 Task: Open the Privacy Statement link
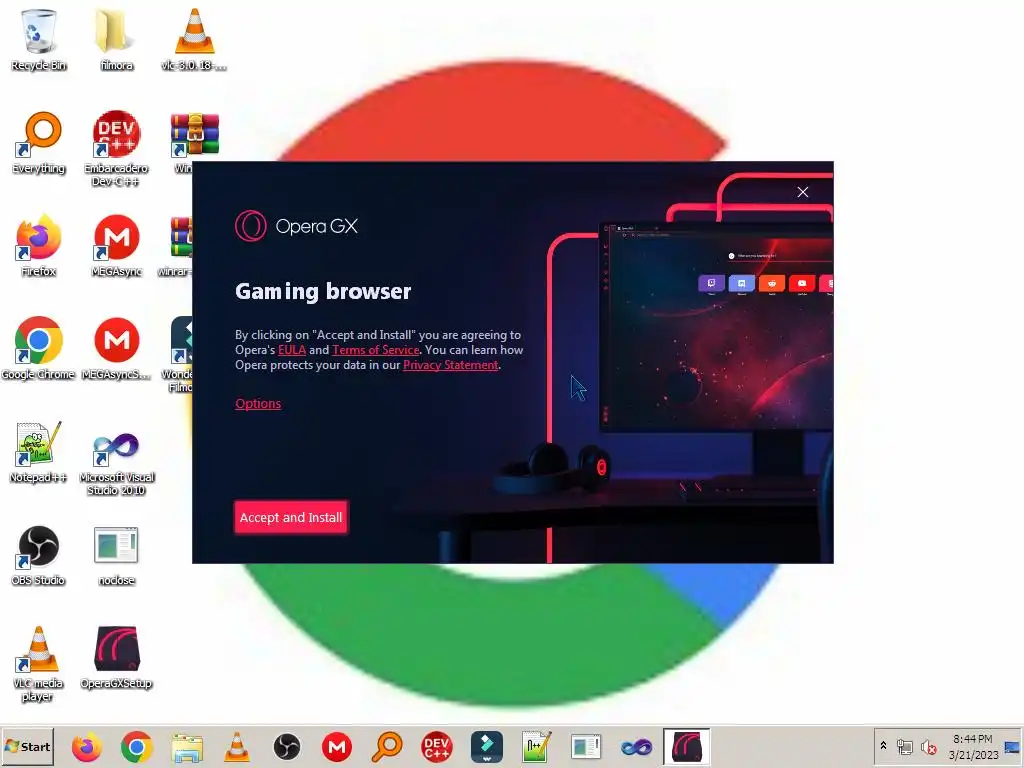[x=451, y=365]
